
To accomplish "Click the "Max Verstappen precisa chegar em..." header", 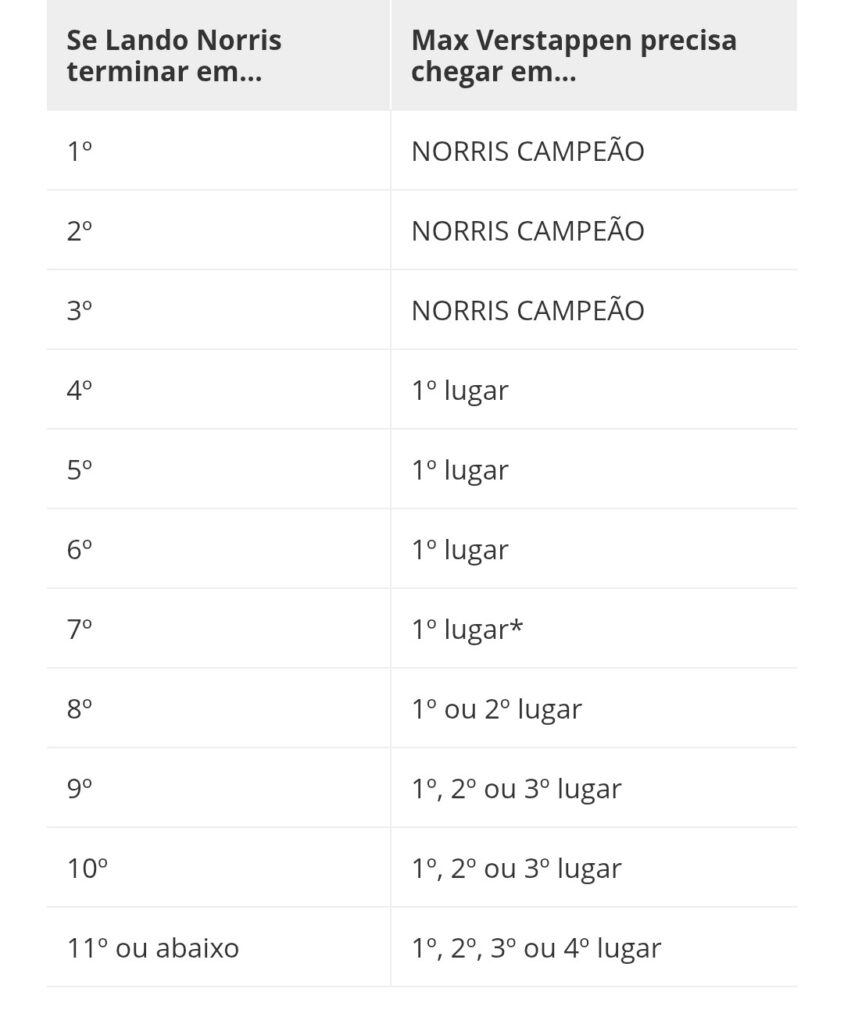I will 573,56.
